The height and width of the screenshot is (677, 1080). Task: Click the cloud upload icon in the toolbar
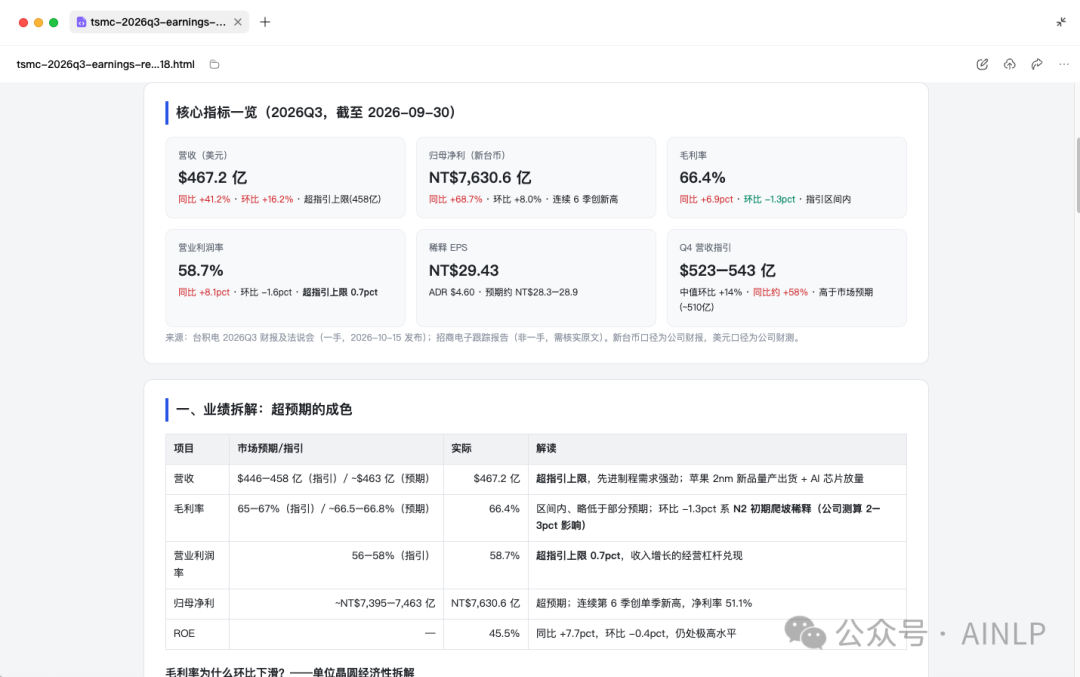click(x=1009, y=64)
